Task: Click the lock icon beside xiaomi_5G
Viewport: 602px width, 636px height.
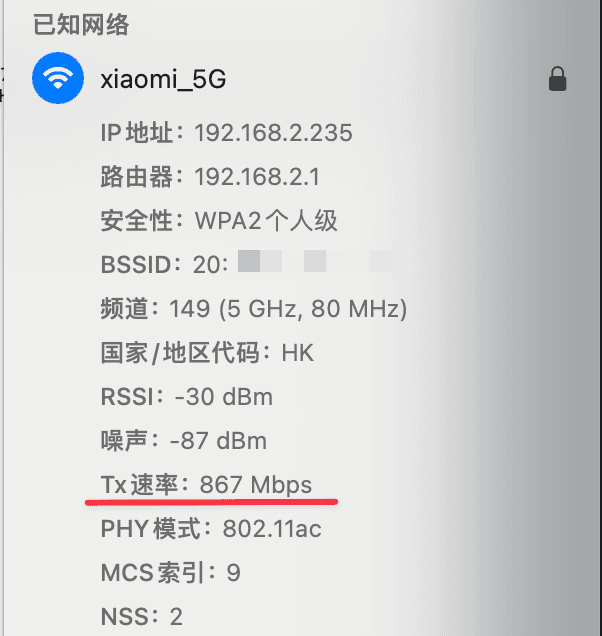Action: [x=557, y=79]
